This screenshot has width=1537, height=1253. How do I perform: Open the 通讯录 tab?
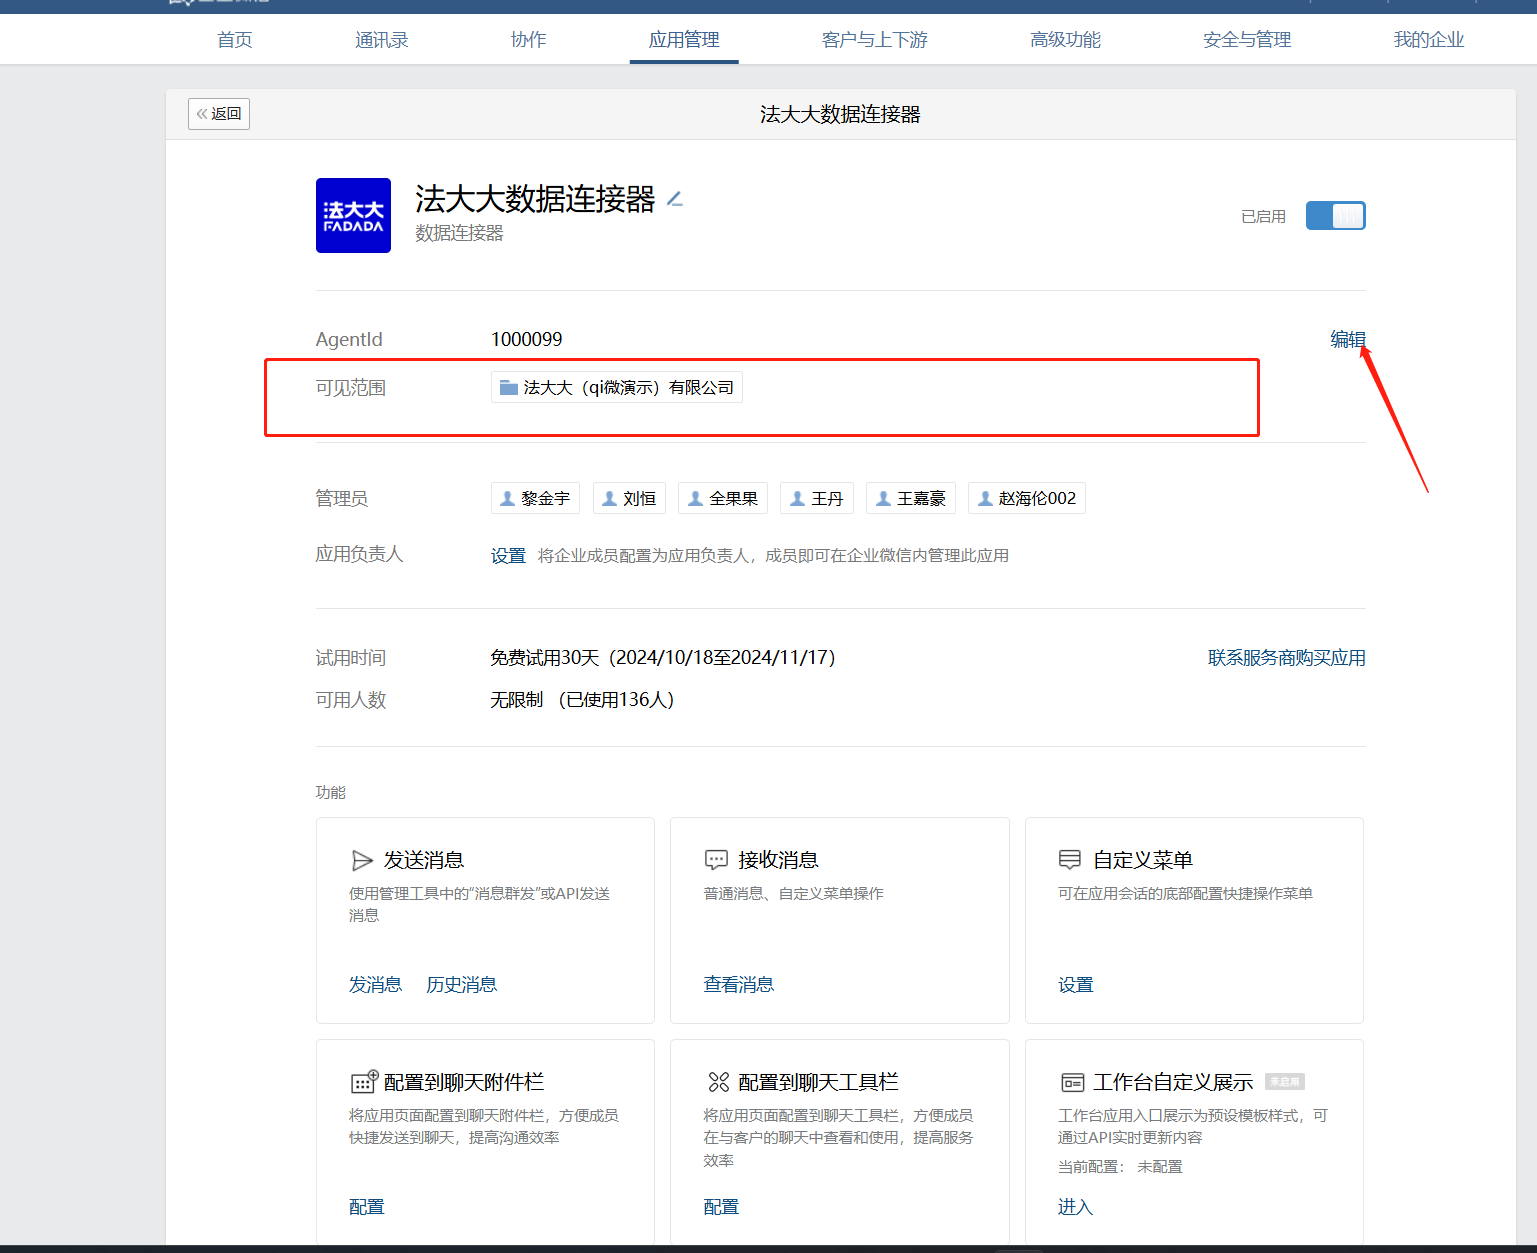tap(382, 40)
